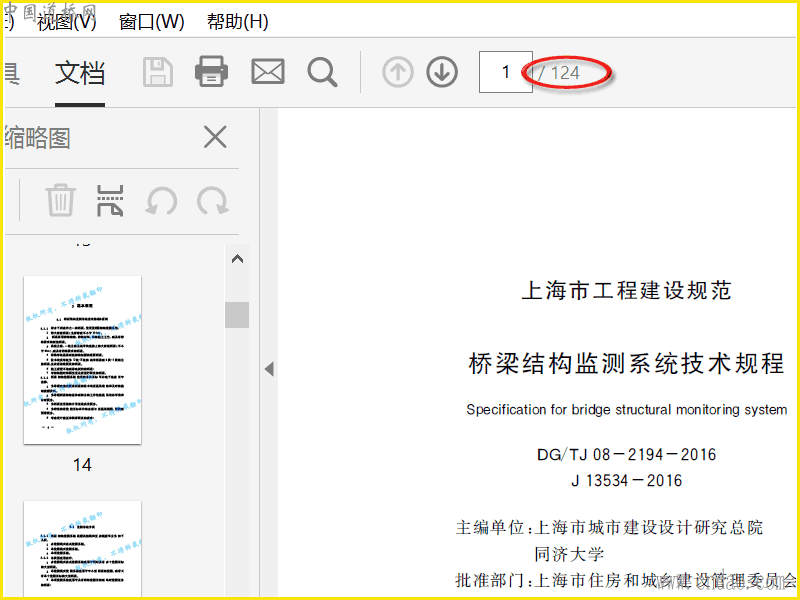Viewport: 800px width, 600px height.
Task: Go to next page arrow
Action: [x=442, y=72]
